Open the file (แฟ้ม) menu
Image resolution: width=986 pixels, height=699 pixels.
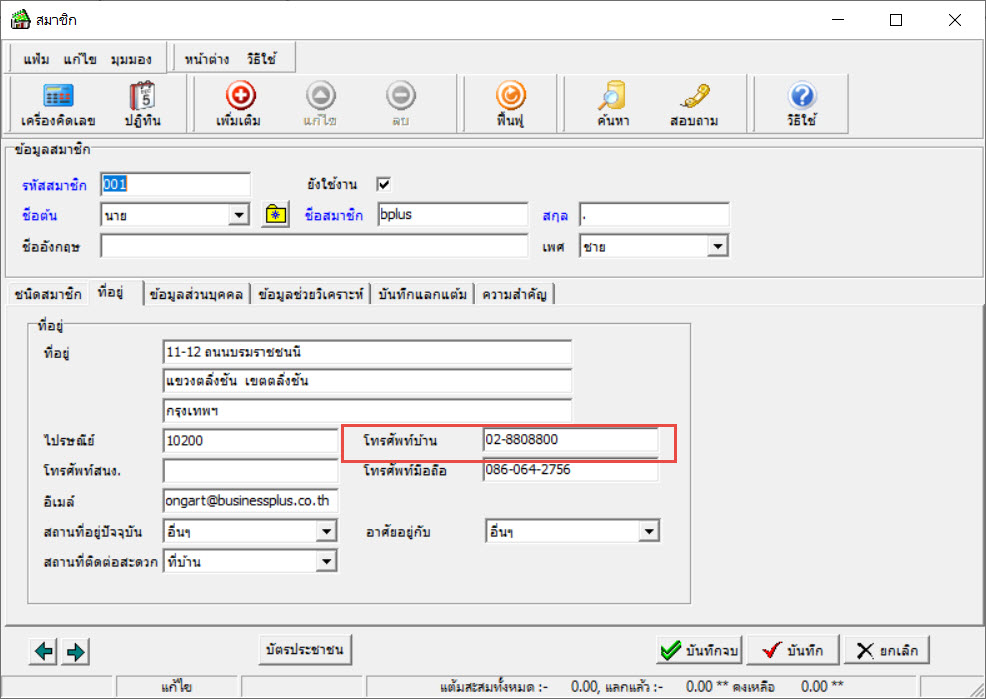point(36,59)
